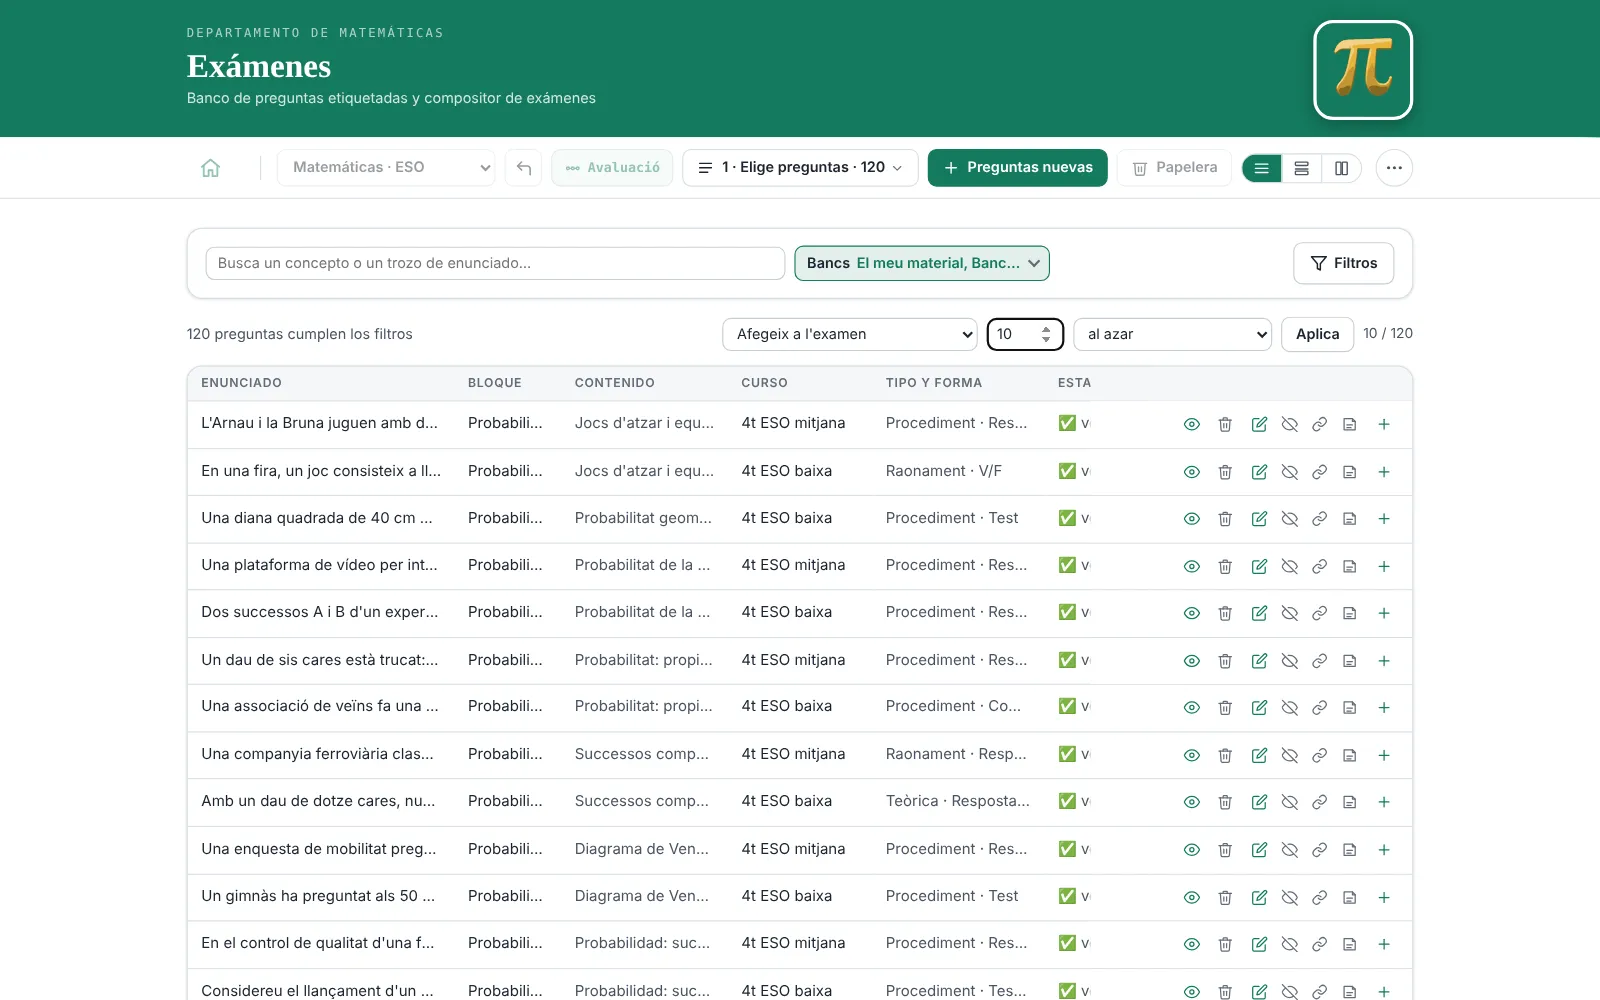Open the "al azar" order dropdown
This screenshot has height=1000, width=1600.
tap(1172, 334)
